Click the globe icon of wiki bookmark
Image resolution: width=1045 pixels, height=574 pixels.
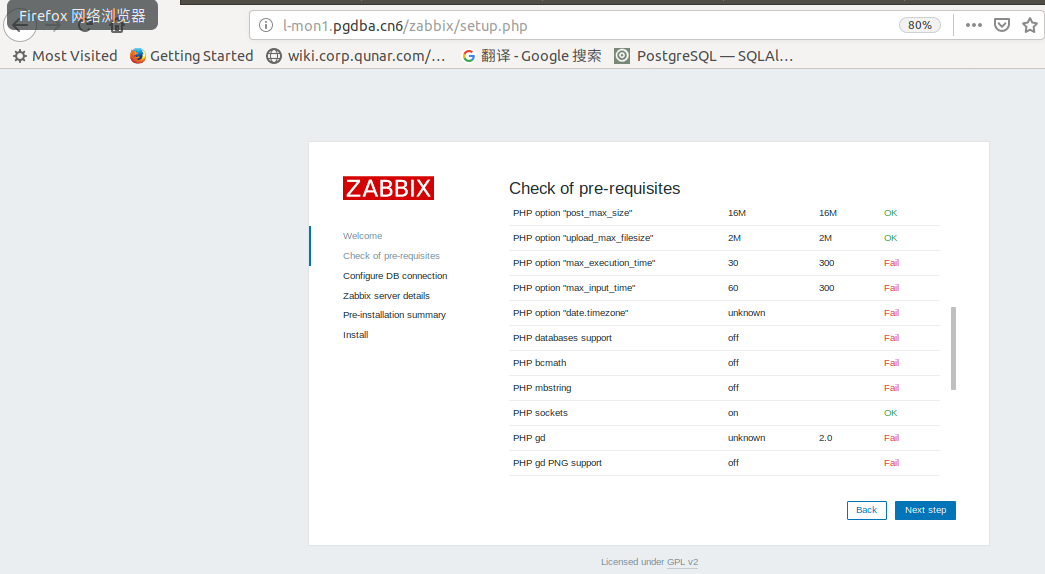(274, 56)
